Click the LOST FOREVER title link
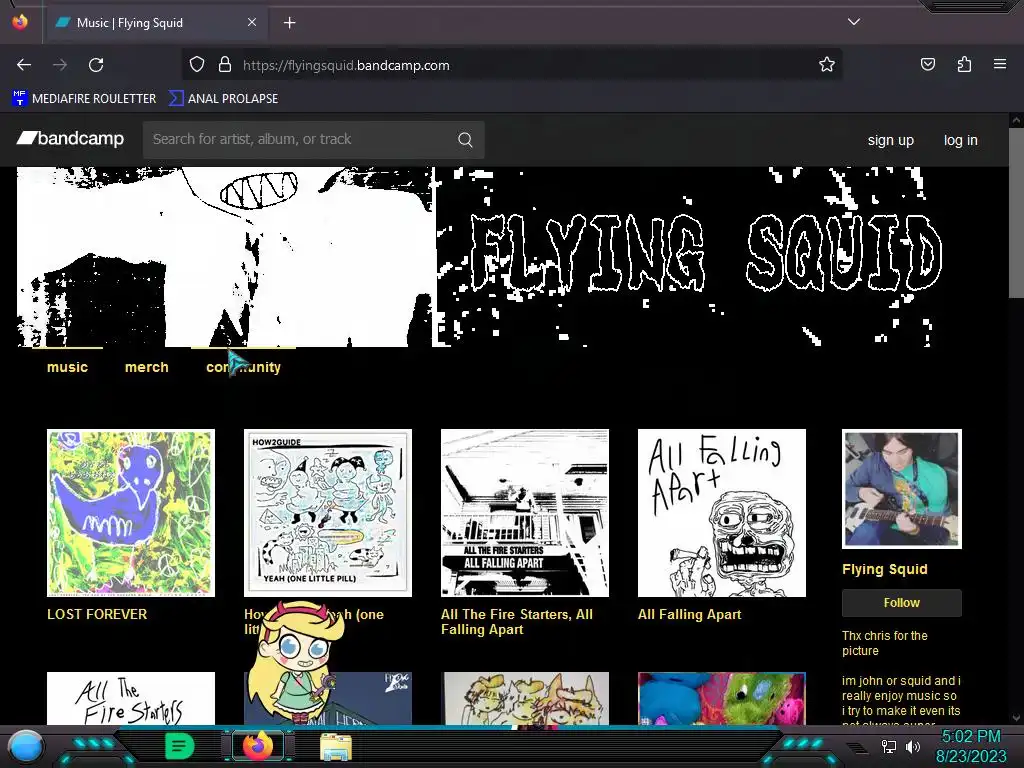Image resolution: width=1024 pixels, height=768 pixels. (97, 614)
